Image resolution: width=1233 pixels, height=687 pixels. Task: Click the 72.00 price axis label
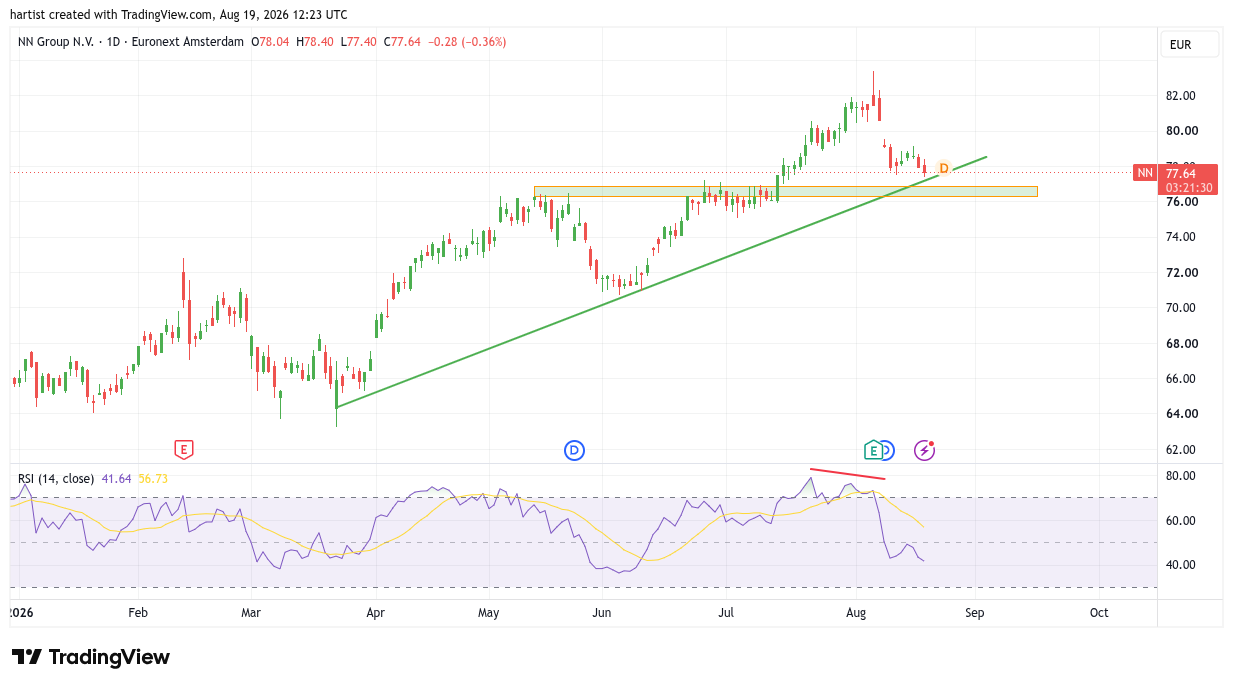(x=1182, y=273)
